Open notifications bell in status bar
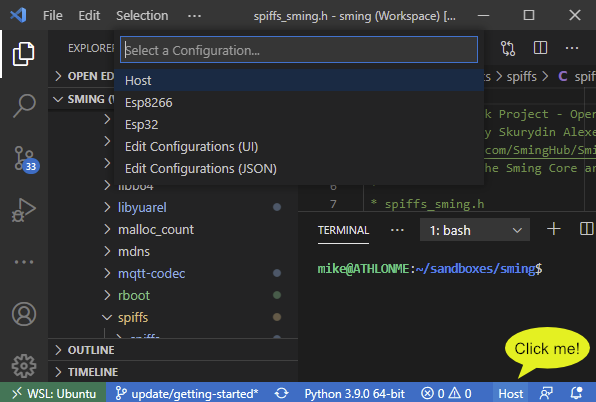This screenshot has width=596, height=402. (x=577, y=393)
